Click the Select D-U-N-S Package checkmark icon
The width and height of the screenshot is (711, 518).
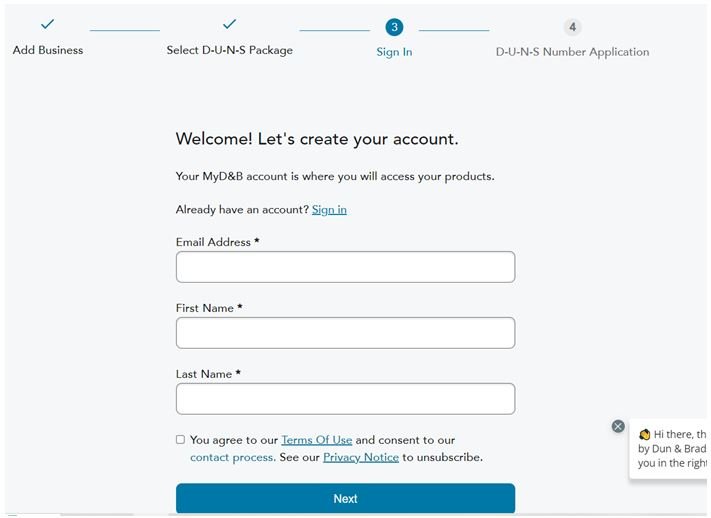click(x=229, y=24)
